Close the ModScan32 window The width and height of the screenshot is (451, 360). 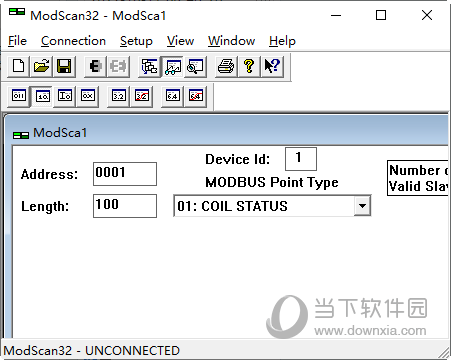click(x=427, y=15)
